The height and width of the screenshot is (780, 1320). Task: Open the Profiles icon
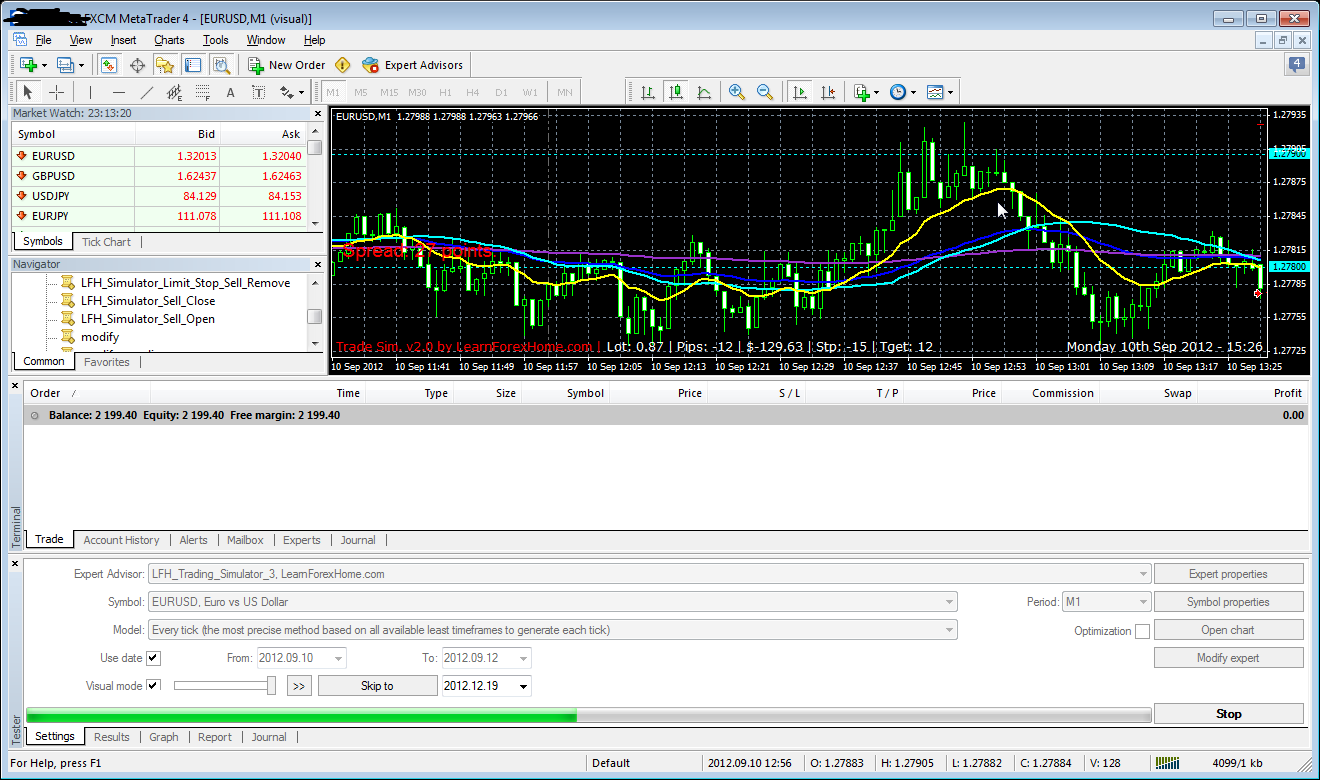point(67,65)
